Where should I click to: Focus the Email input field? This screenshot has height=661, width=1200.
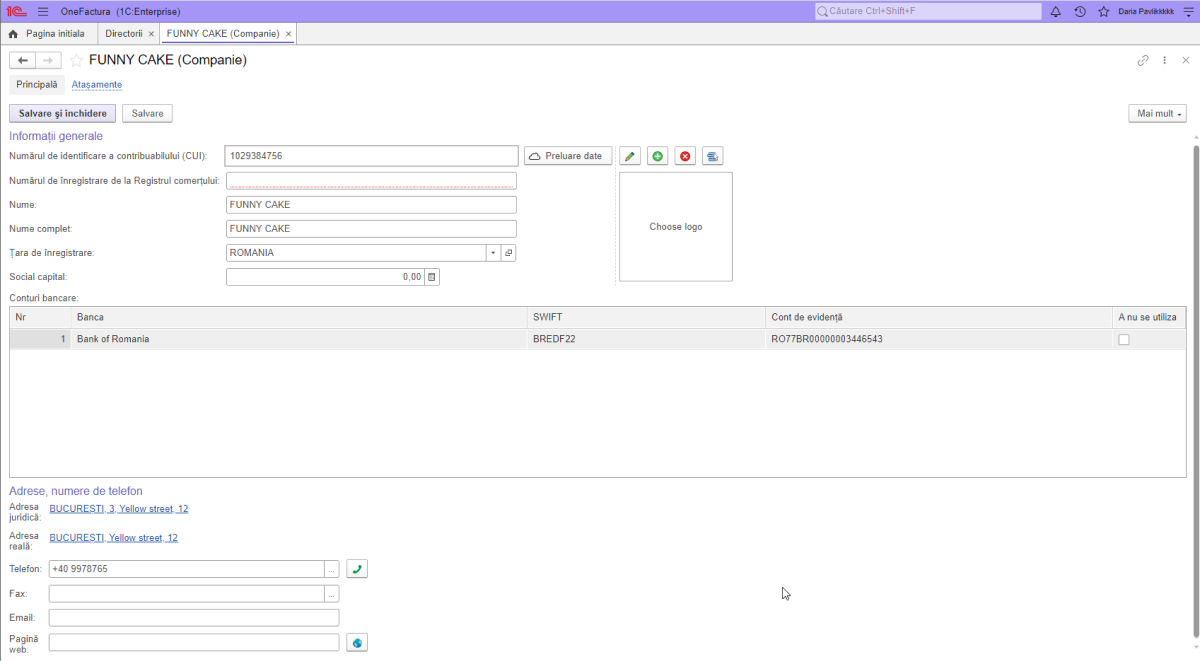tap(194, 618)
